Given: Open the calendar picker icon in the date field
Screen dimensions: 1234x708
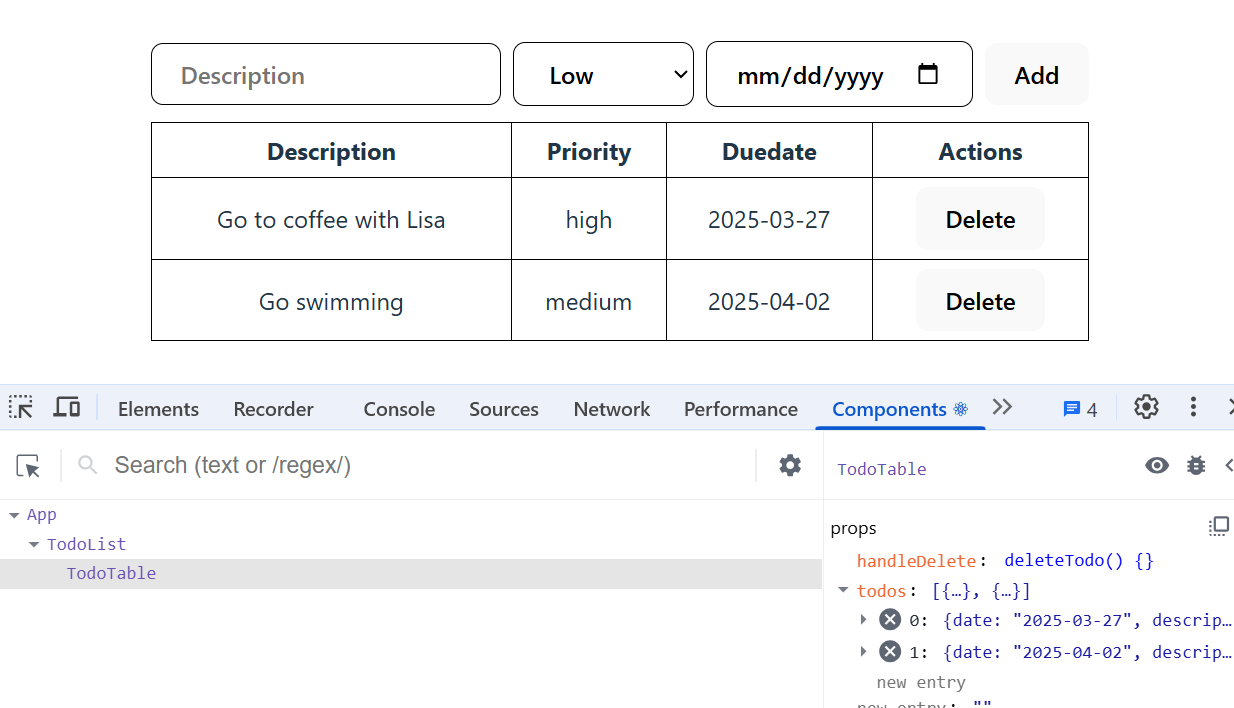Looking at the screenshot, I should [928, 74].
